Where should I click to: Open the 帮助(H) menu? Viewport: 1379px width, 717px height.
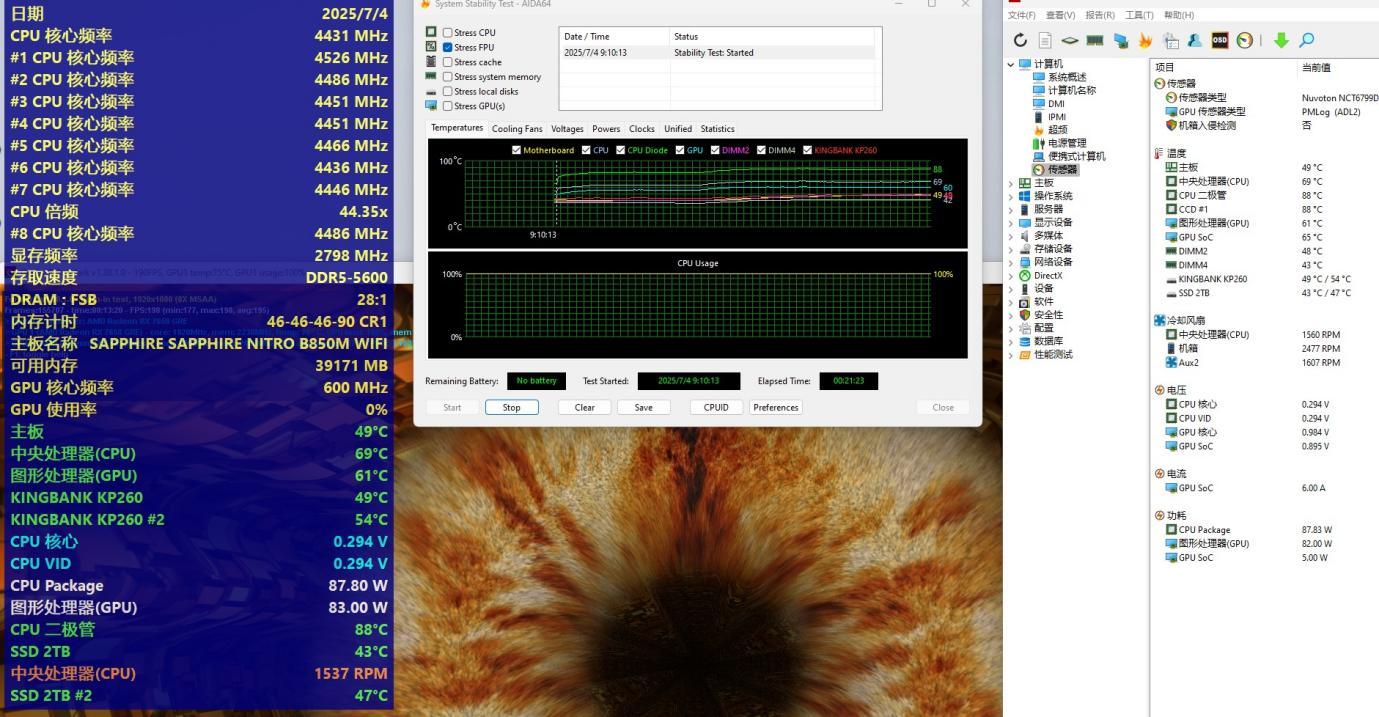[1179, 15]
